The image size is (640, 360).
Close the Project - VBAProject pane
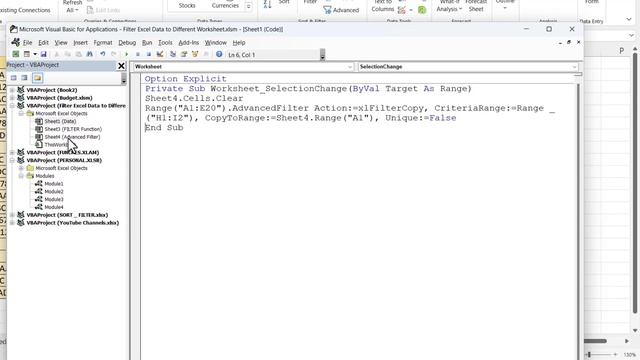click(x=121, y=66)
